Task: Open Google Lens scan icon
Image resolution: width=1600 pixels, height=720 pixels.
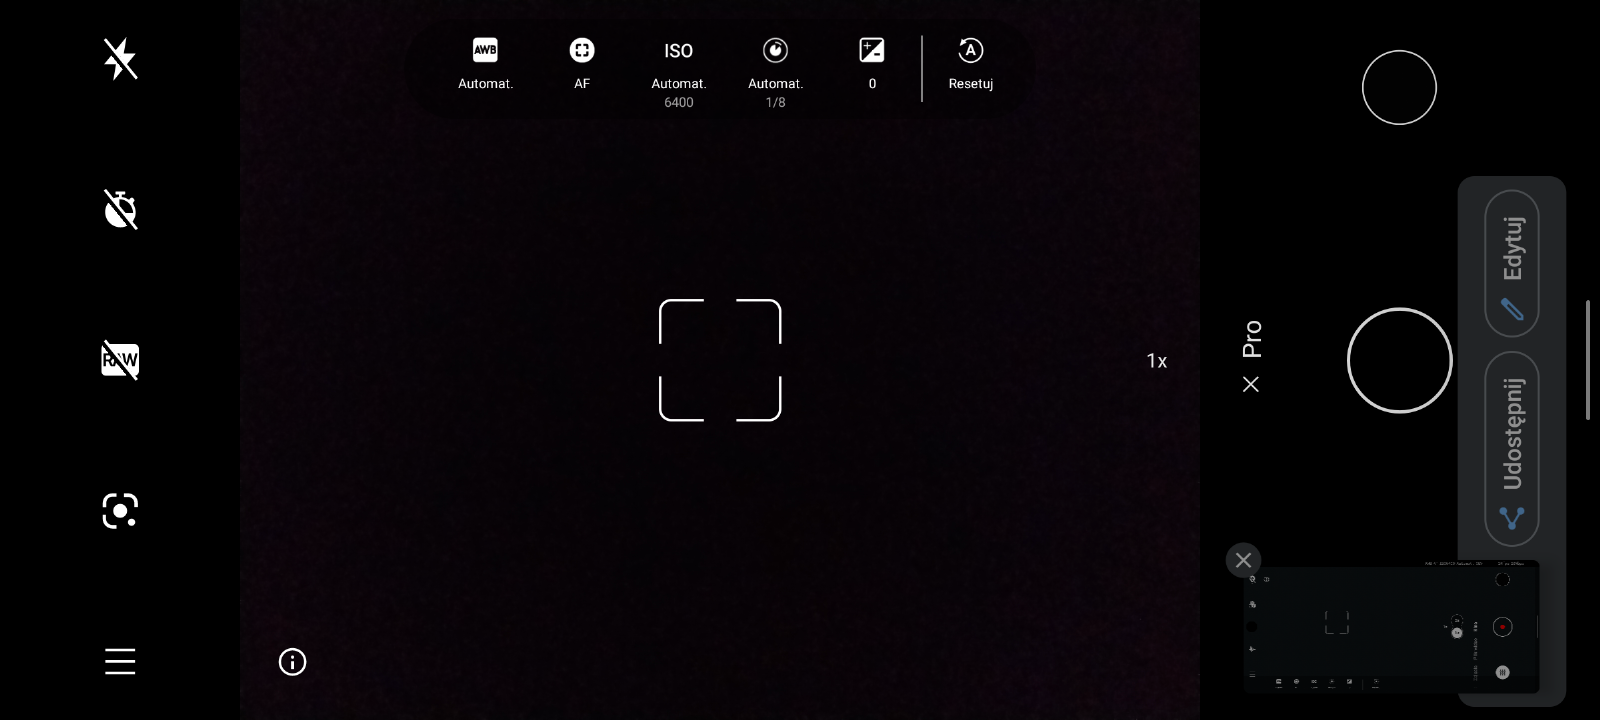Action: (120, 511)
